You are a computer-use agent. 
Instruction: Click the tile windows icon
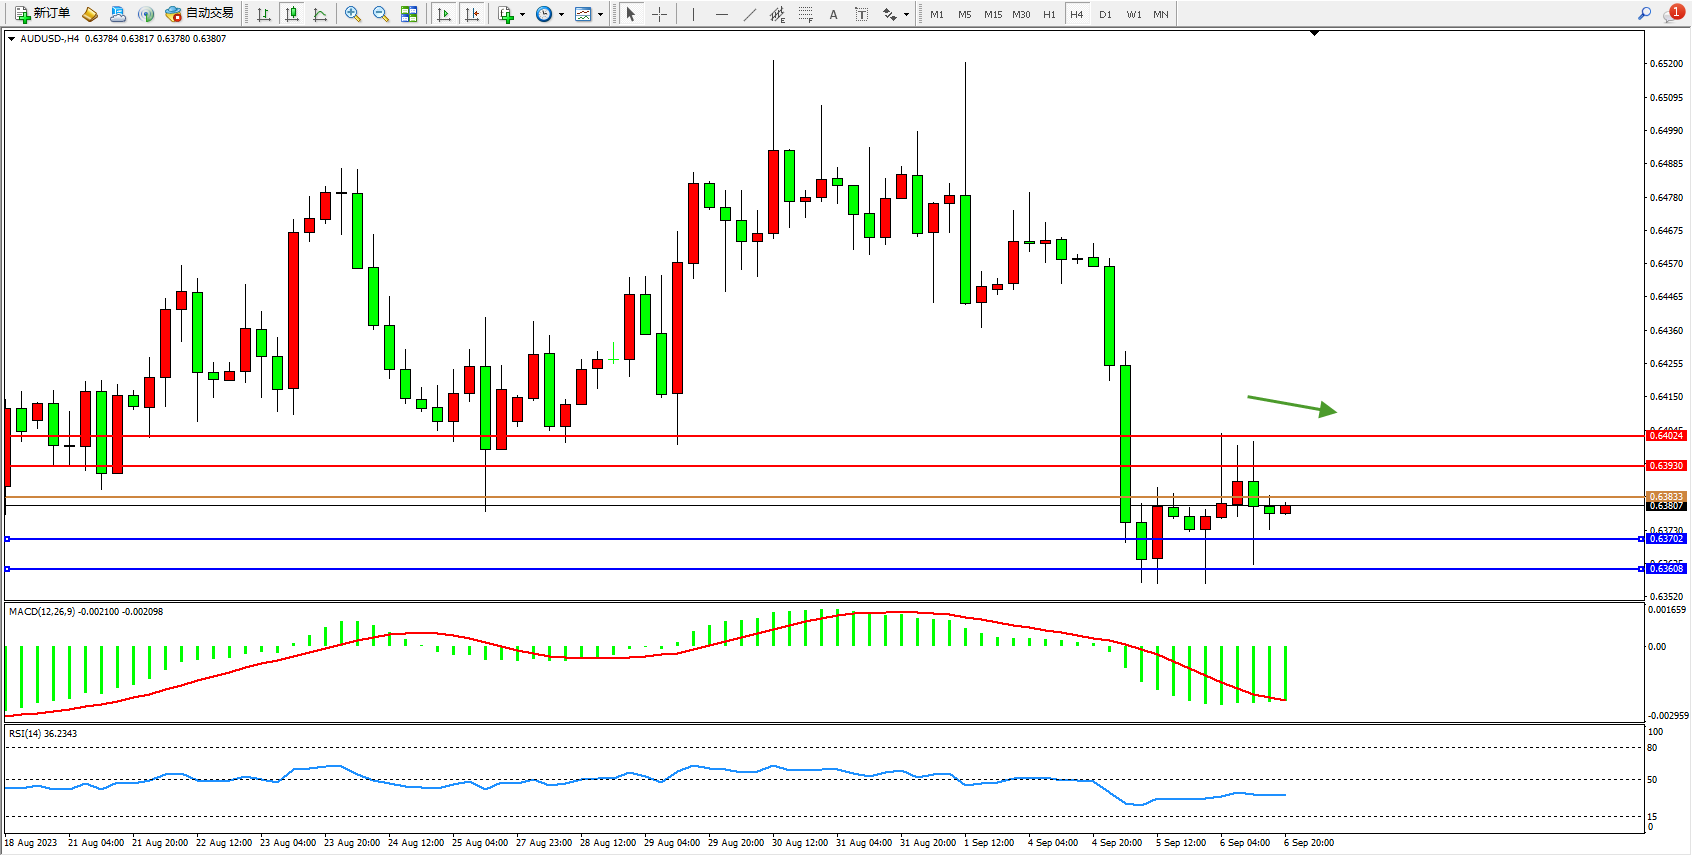409,14
